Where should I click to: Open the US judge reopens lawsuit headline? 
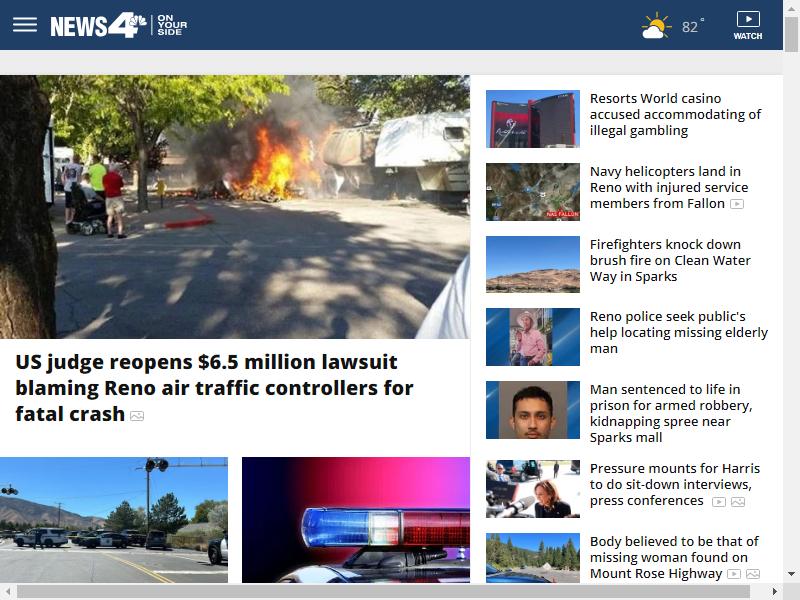[214, 388]
